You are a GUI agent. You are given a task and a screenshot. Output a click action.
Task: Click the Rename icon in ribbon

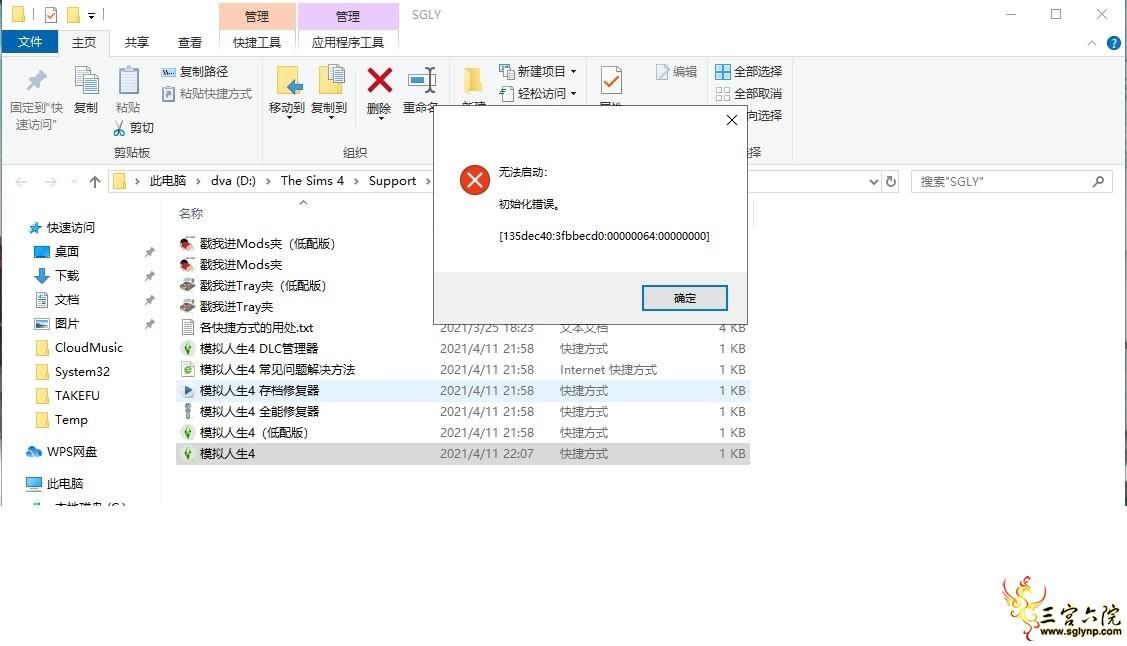(422, 80)
